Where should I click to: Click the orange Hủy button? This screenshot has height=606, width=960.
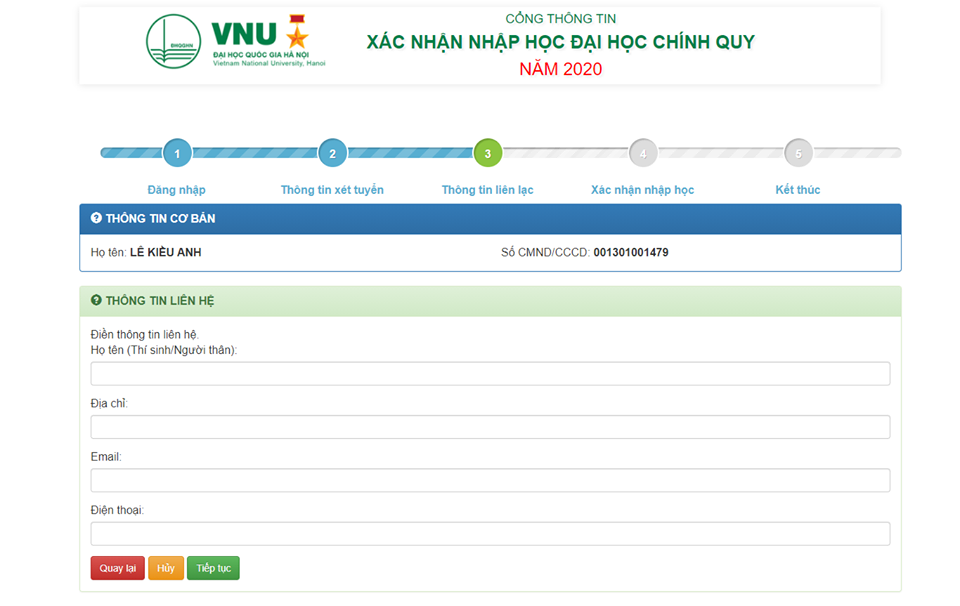point(166,568)
